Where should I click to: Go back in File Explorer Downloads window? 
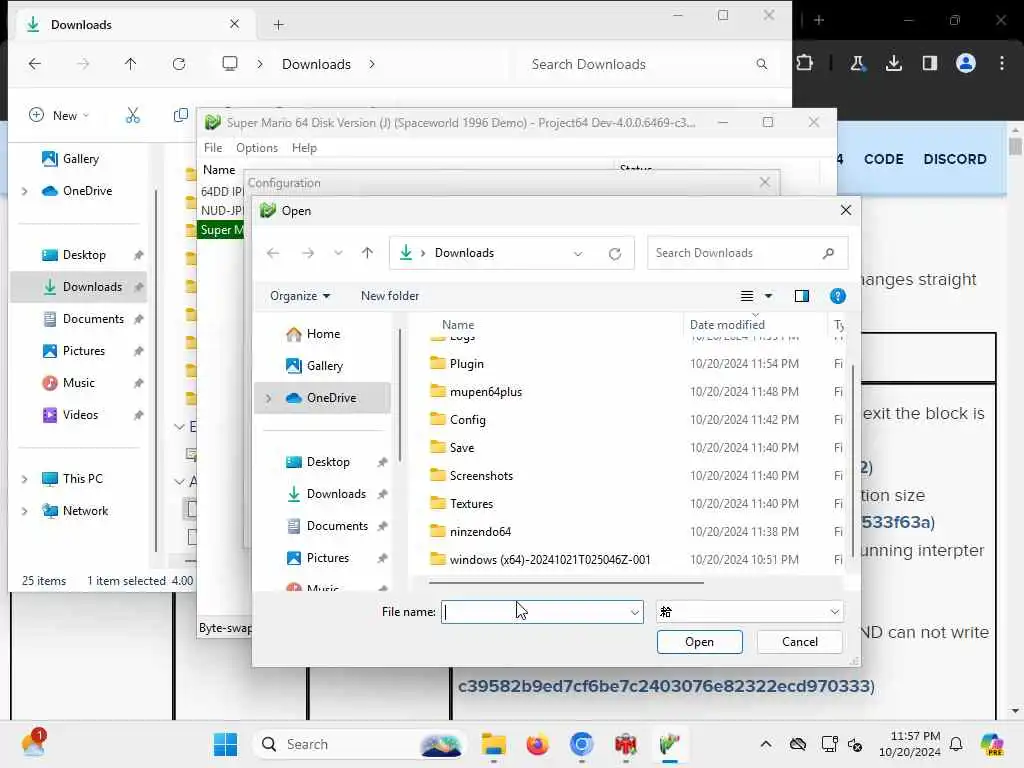35,64
